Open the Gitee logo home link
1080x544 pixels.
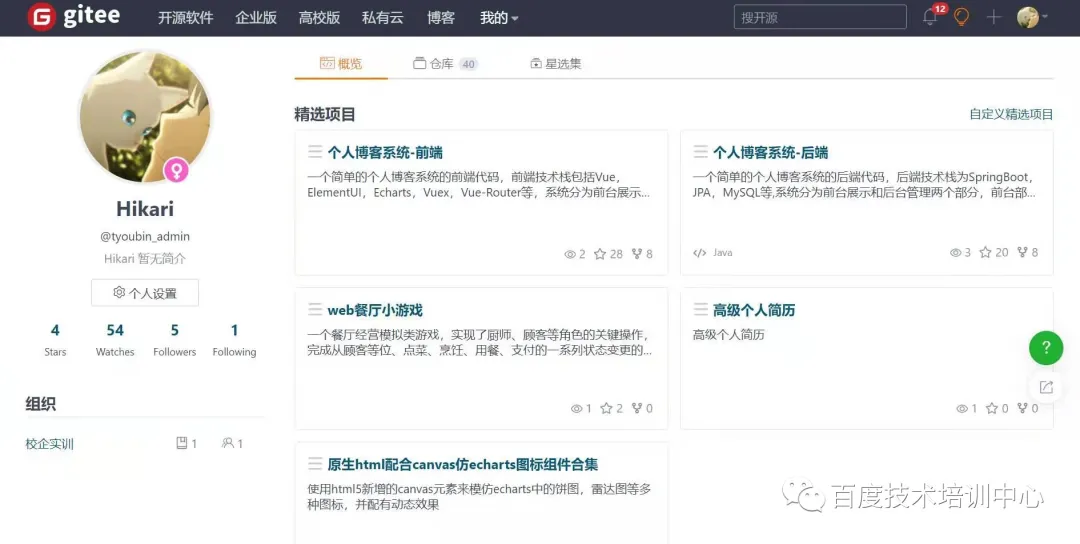click(x=74, y=17)
